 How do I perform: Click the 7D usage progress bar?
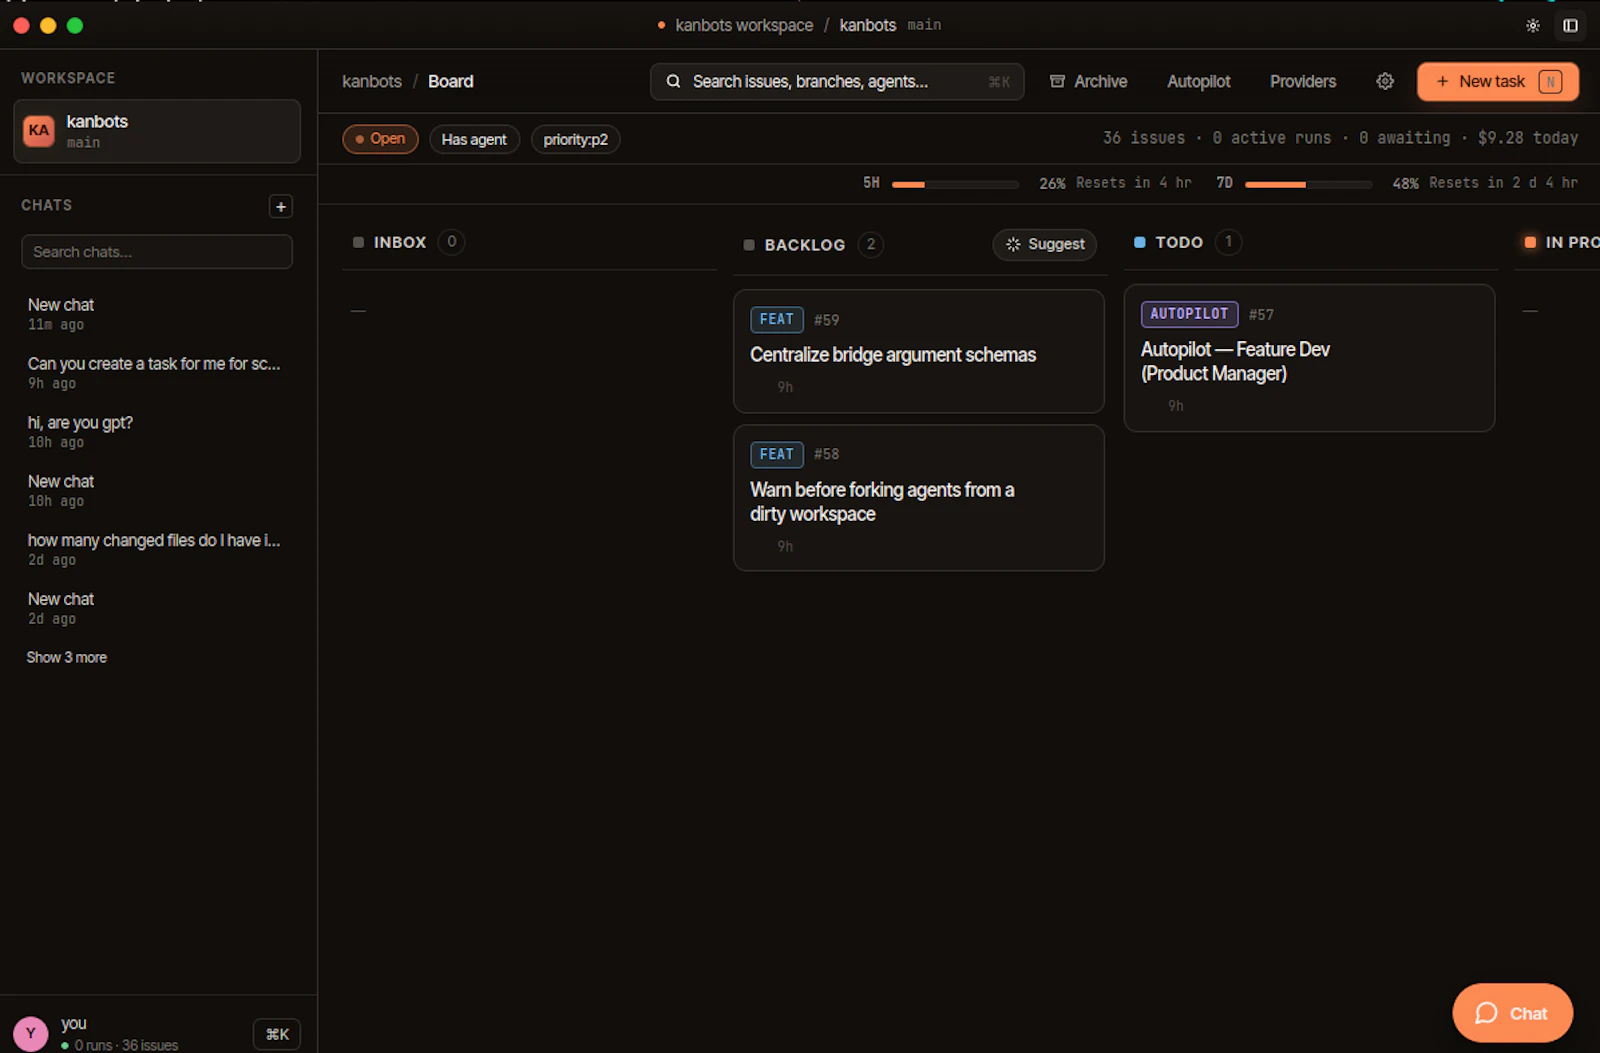click(1308, 184)
